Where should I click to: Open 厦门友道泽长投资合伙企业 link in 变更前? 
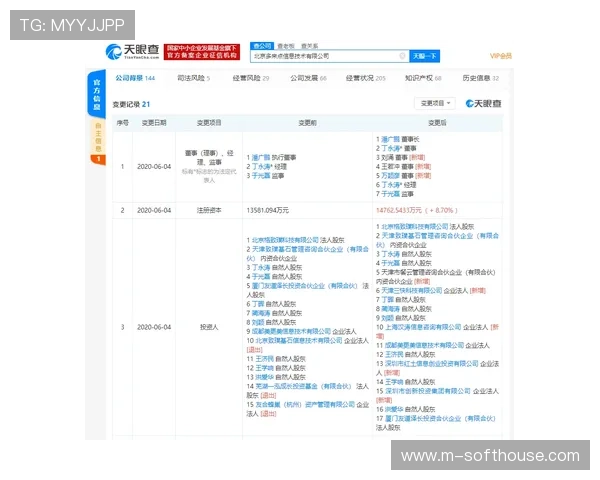tap(305, 286)
